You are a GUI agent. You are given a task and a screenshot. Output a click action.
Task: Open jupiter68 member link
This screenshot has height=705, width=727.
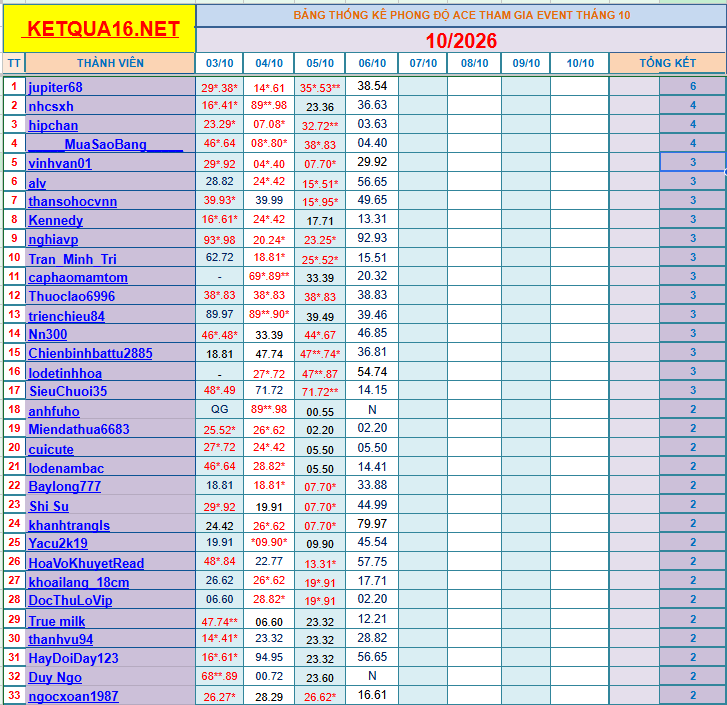point(55,87)
